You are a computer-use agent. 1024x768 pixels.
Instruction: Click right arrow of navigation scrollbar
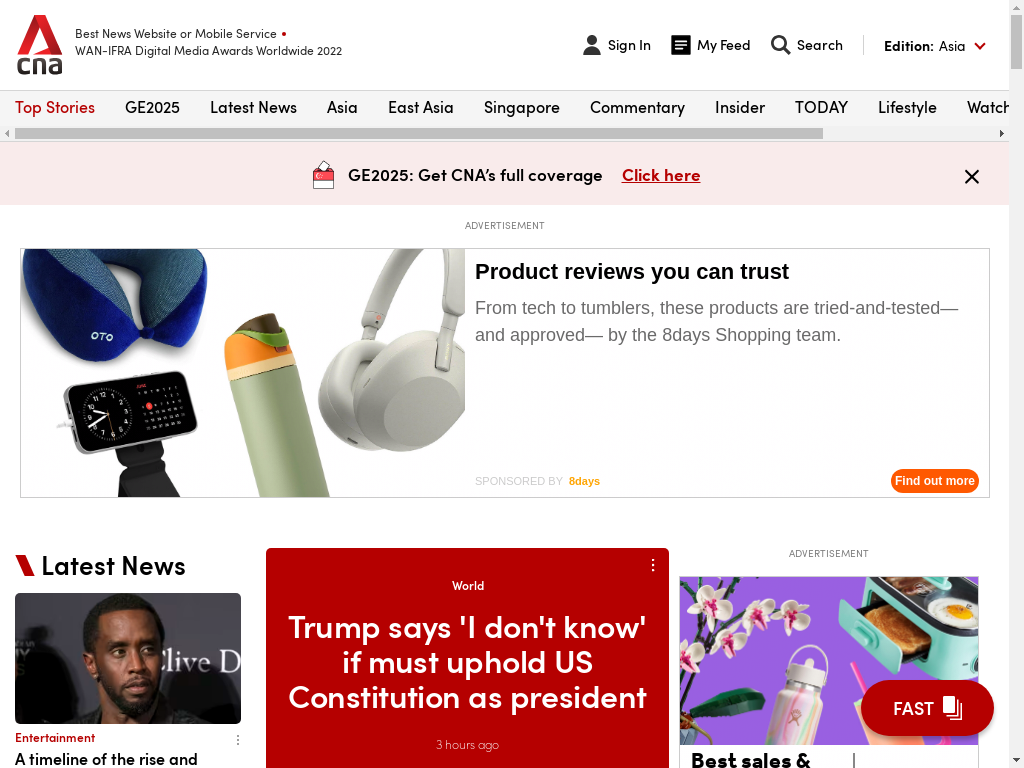(x=1002, y=133)
